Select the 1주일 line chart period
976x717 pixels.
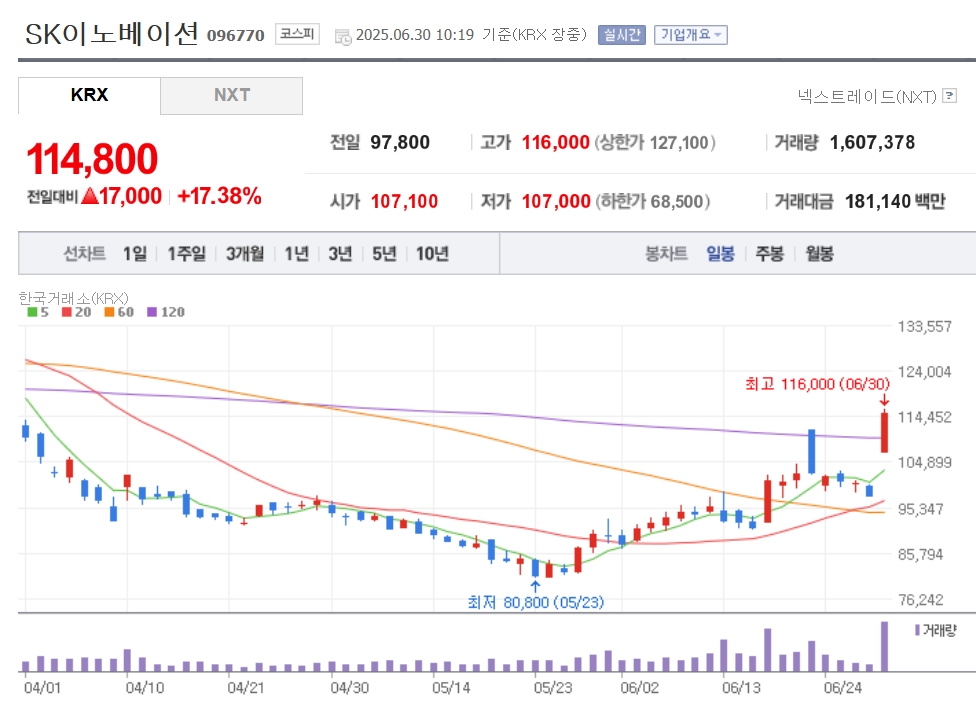(186, 253)
